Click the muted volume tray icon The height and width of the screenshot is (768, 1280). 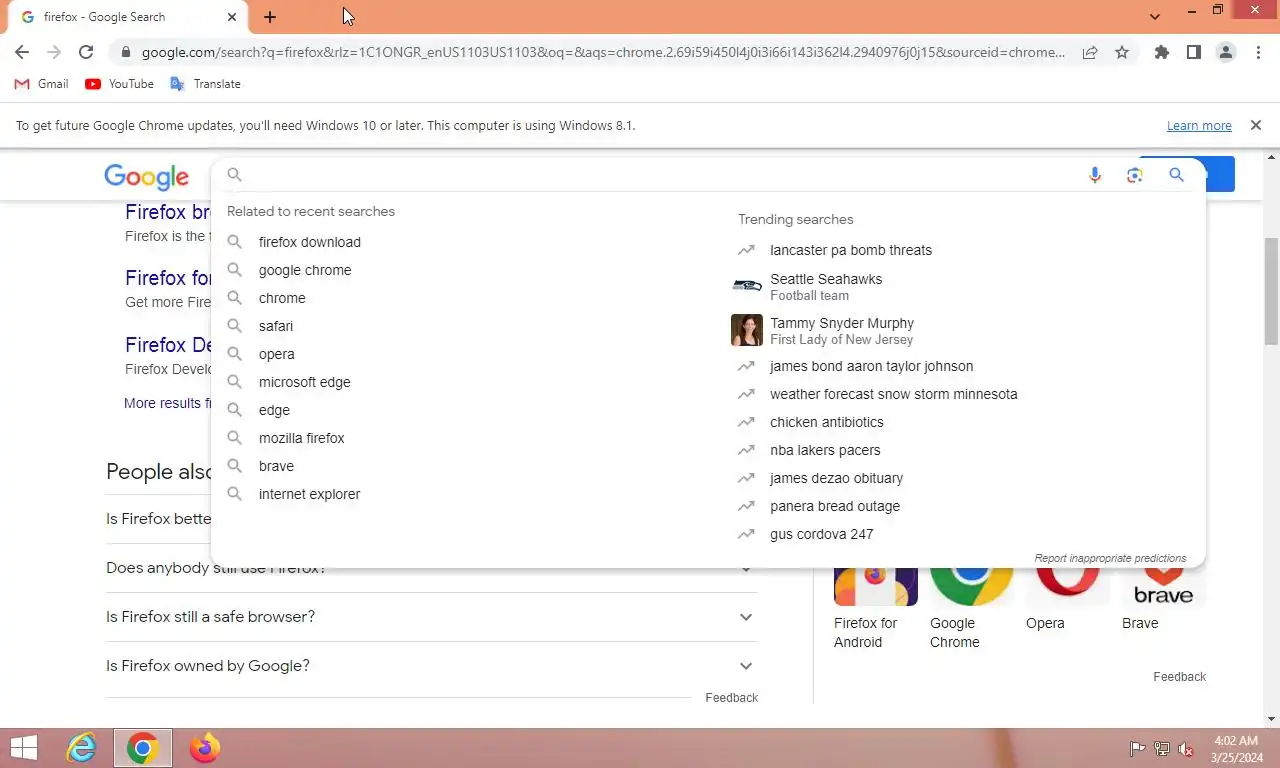1186,748
